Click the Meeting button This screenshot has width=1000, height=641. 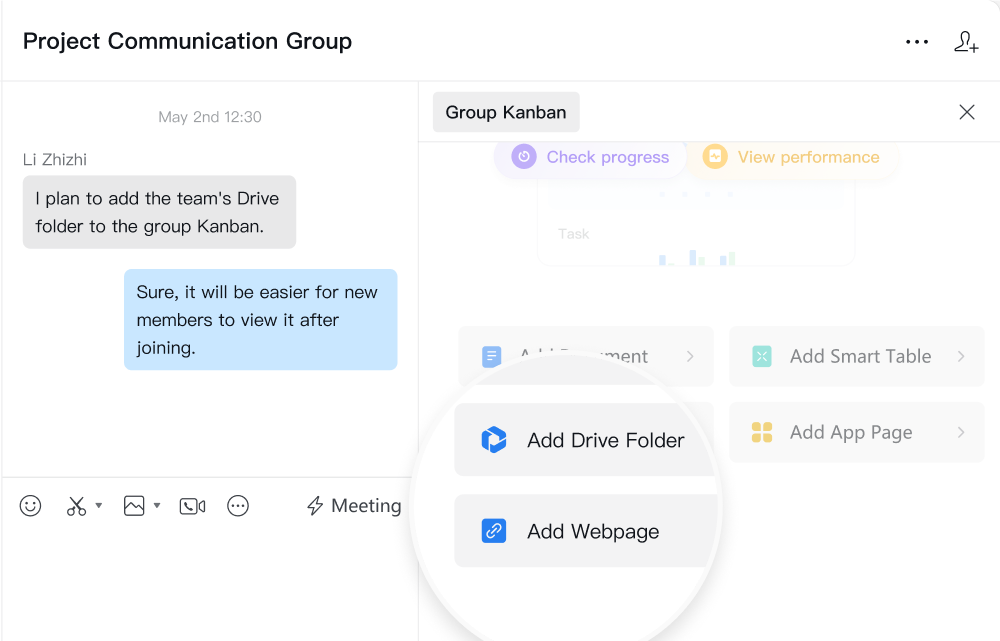click(354, 506)
